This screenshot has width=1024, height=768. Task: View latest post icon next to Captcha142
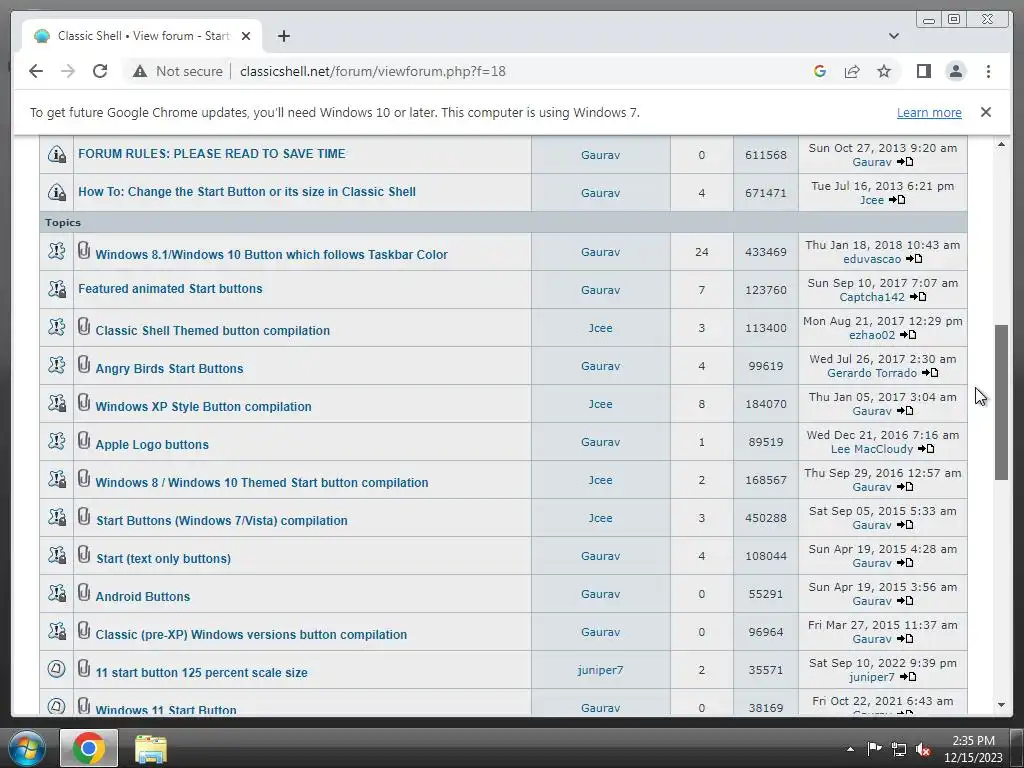point(918,296)
